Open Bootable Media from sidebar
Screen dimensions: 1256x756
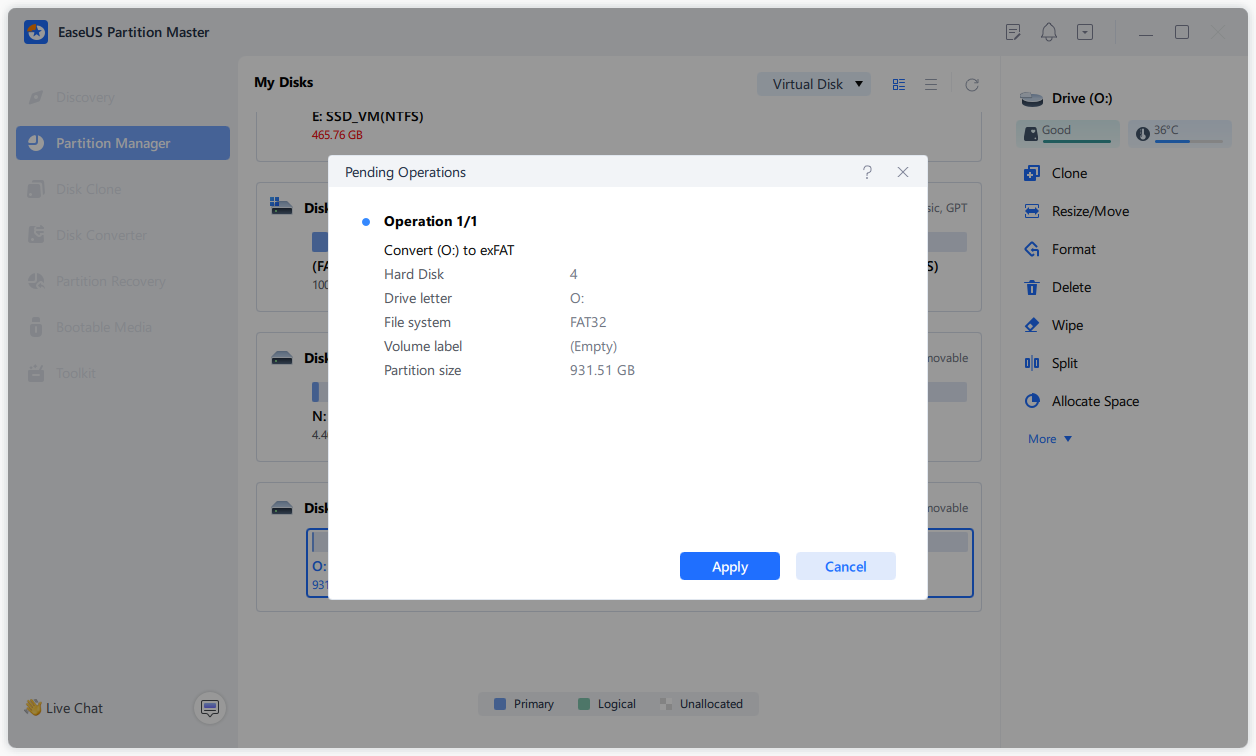click(123, 327)
